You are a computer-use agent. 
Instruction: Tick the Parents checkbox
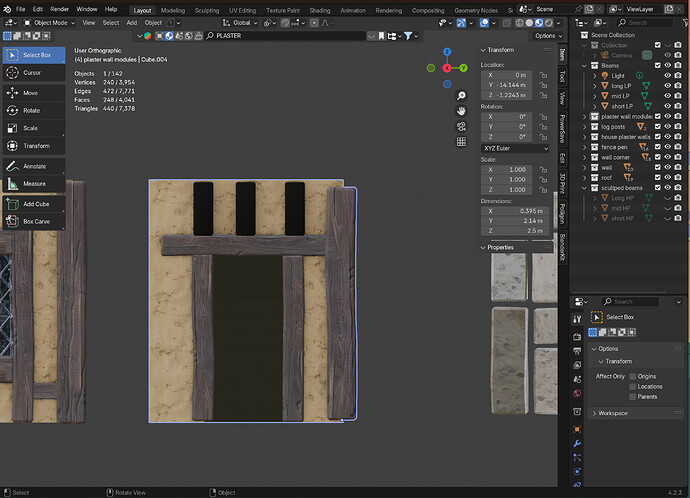(x=632, y=397)
